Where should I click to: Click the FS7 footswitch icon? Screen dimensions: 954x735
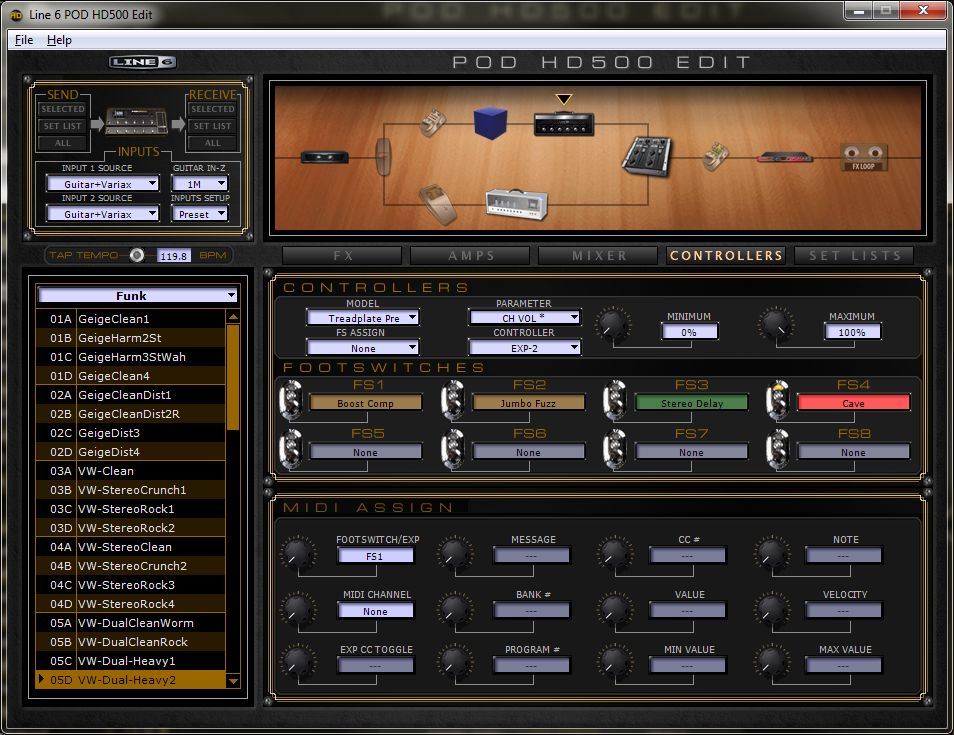pyautogui.click(x=615, y=449)
